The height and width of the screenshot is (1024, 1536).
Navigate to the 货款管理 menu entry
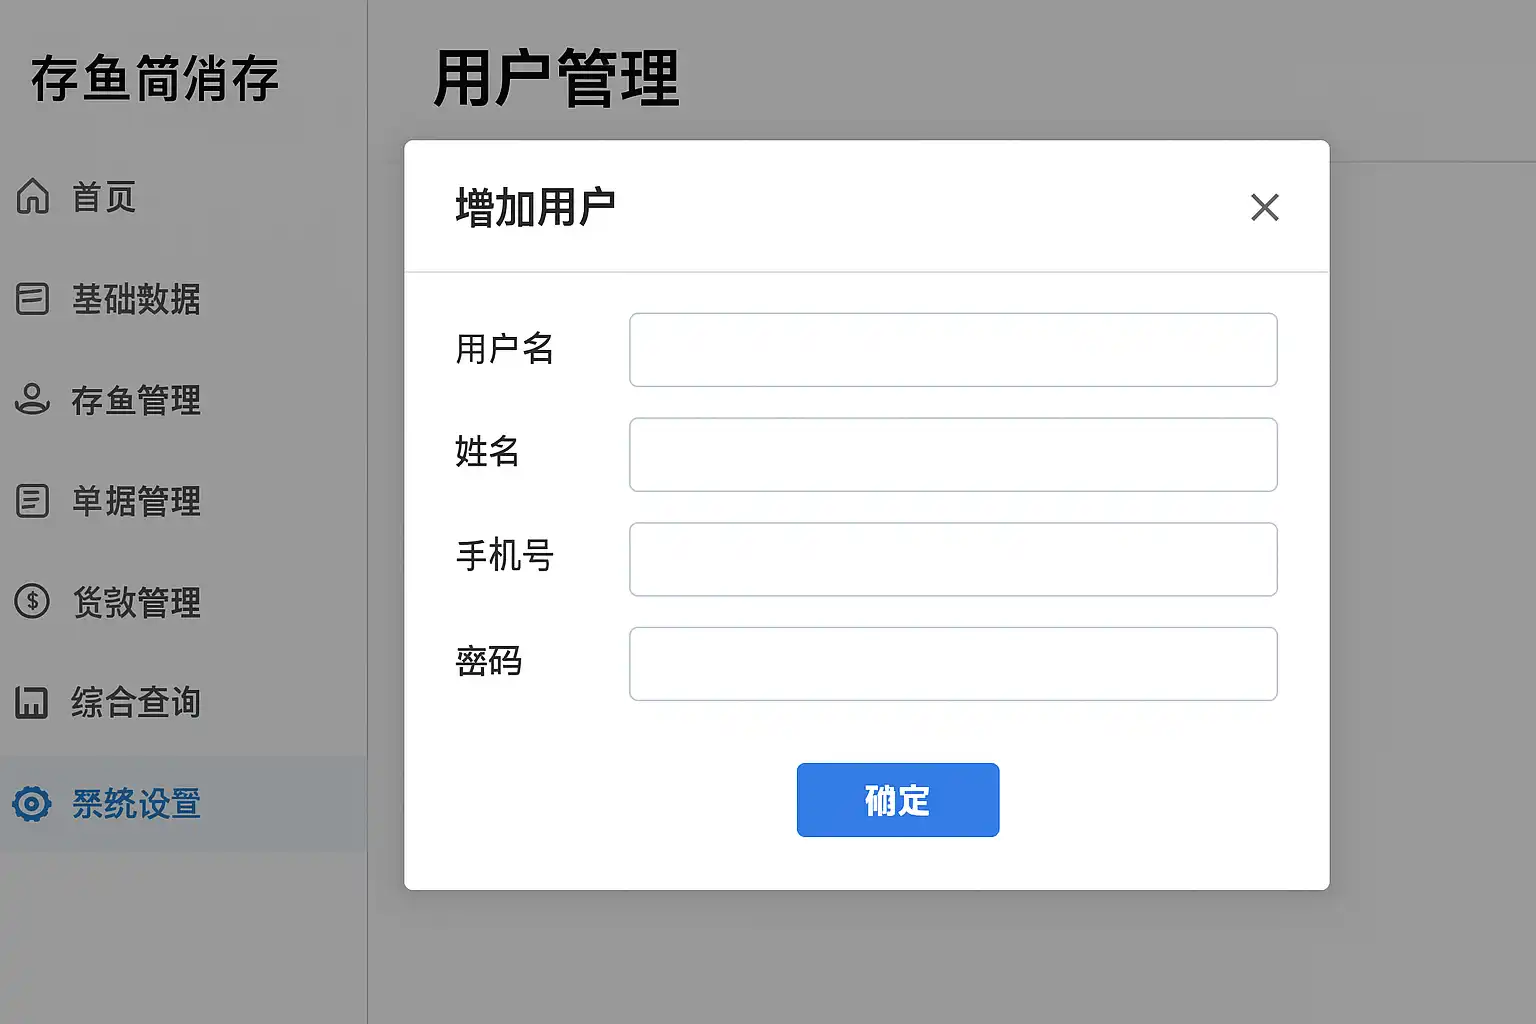pos(136,602)
